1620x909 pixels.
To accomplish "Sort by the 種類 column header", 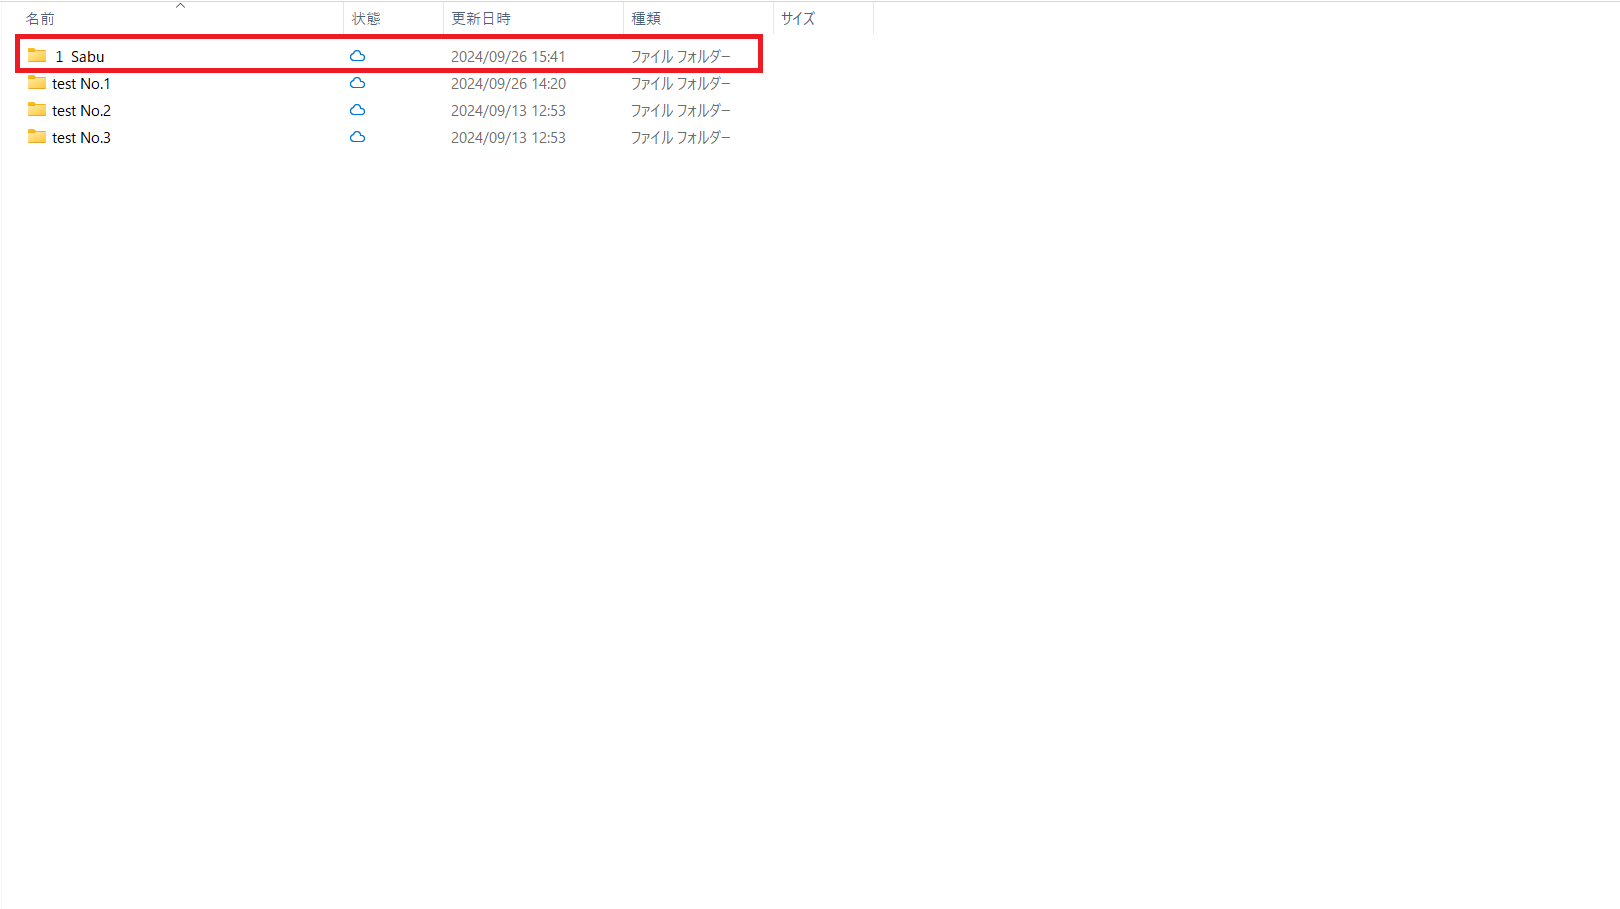I will point(646,18).
